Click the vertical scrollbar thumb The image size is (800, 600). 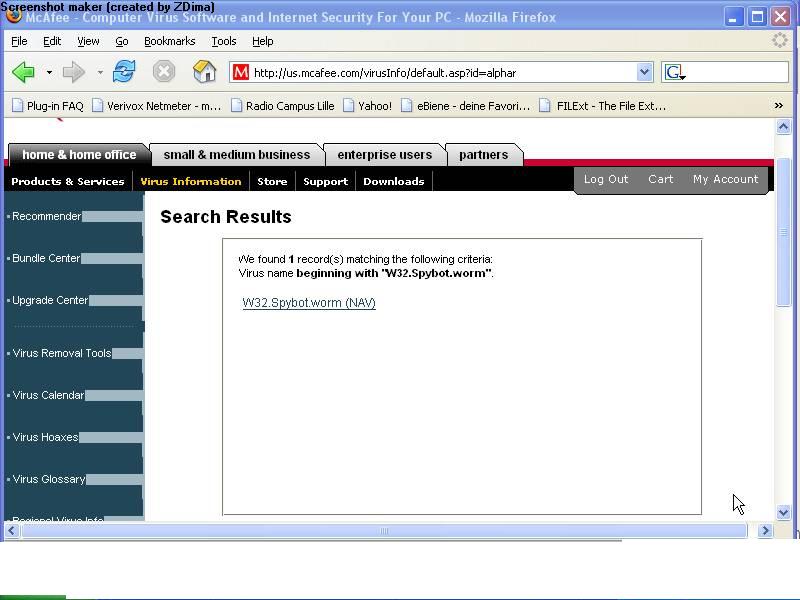pyautogui.click(x=783, y=232)
